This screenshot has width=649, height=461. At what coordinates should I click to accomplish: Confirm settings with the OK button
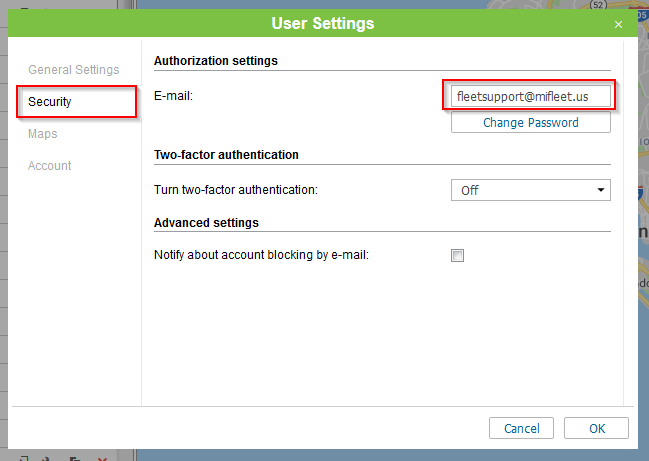pos(596,428)
